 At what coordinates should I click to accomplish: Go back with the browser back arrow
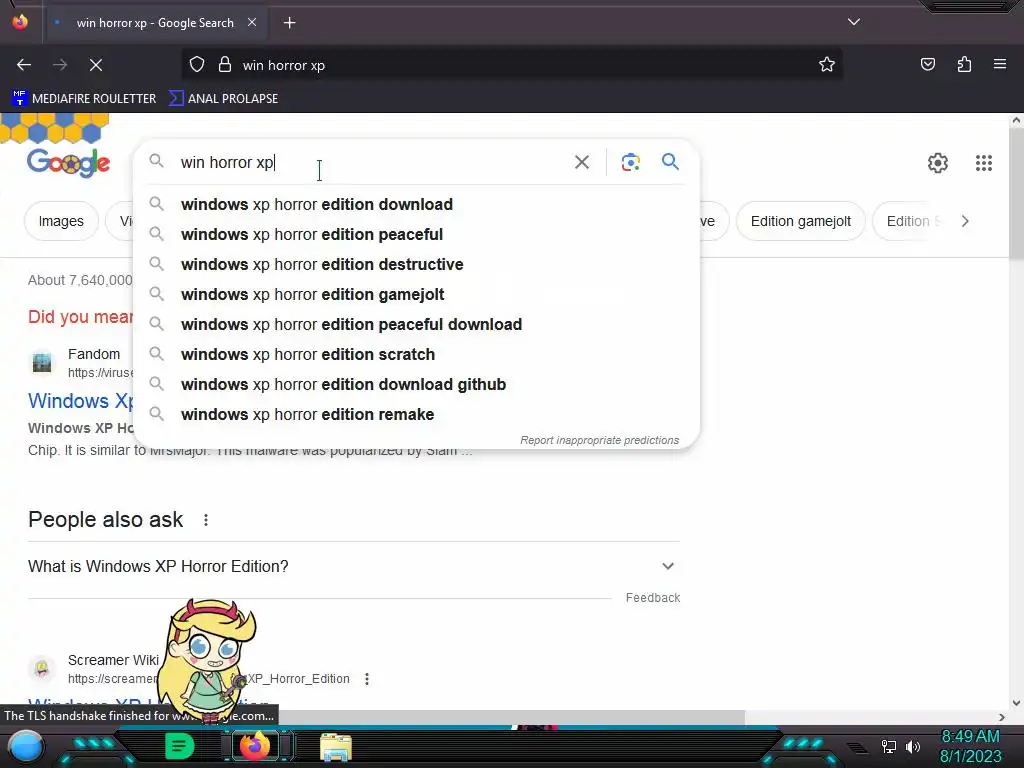24,65
